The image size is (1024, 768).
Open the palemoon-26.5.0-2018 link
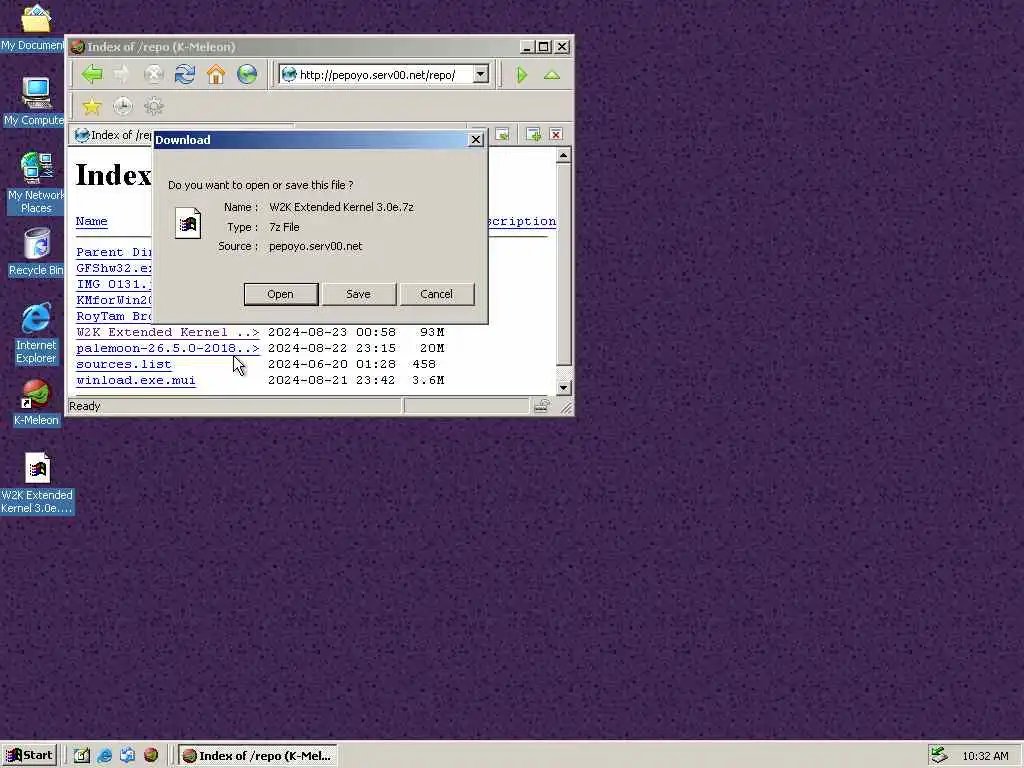pos(168,348)
